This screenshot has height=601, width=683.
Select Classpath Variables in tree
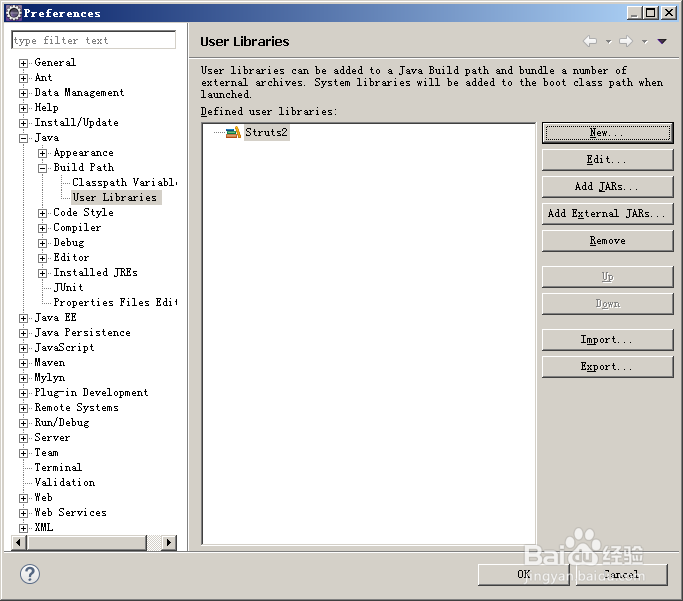click(125, 182)
